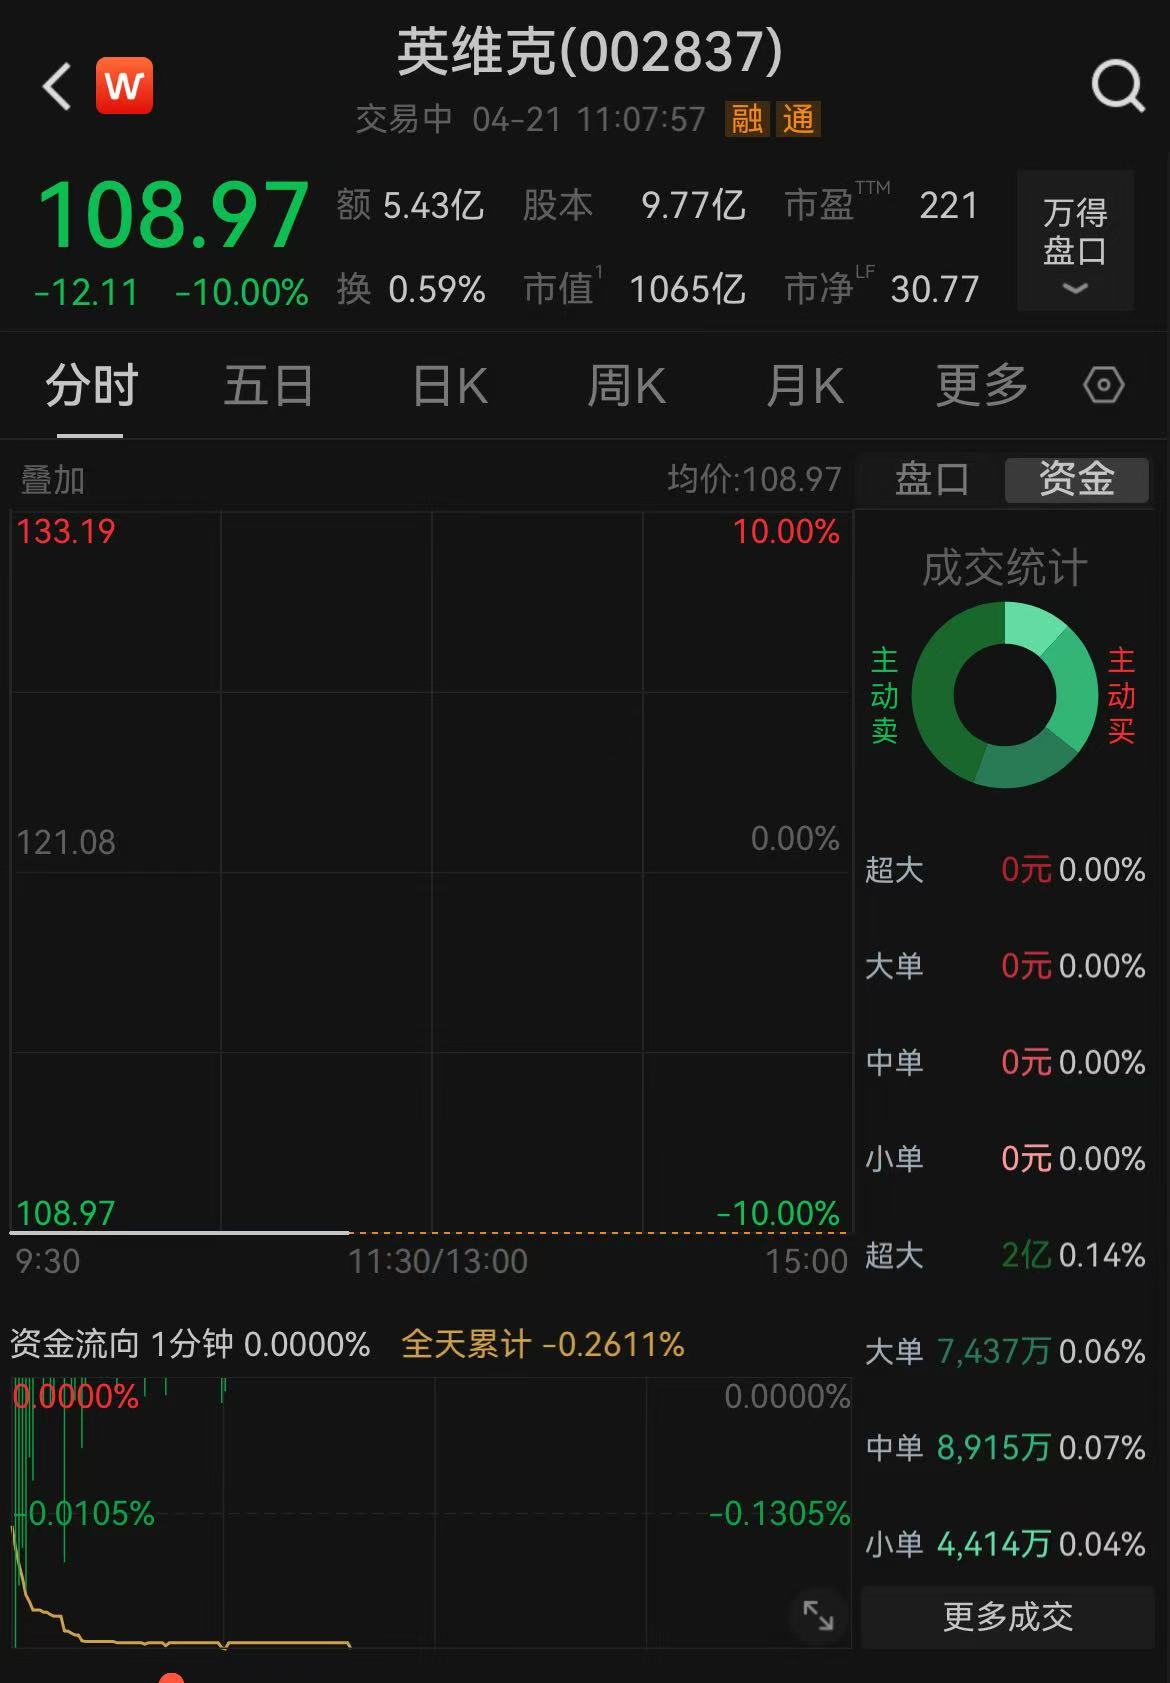Tap the back arrow icon
The height and width of the screenshot is (1683, 1170).
[x=57, y=86]
